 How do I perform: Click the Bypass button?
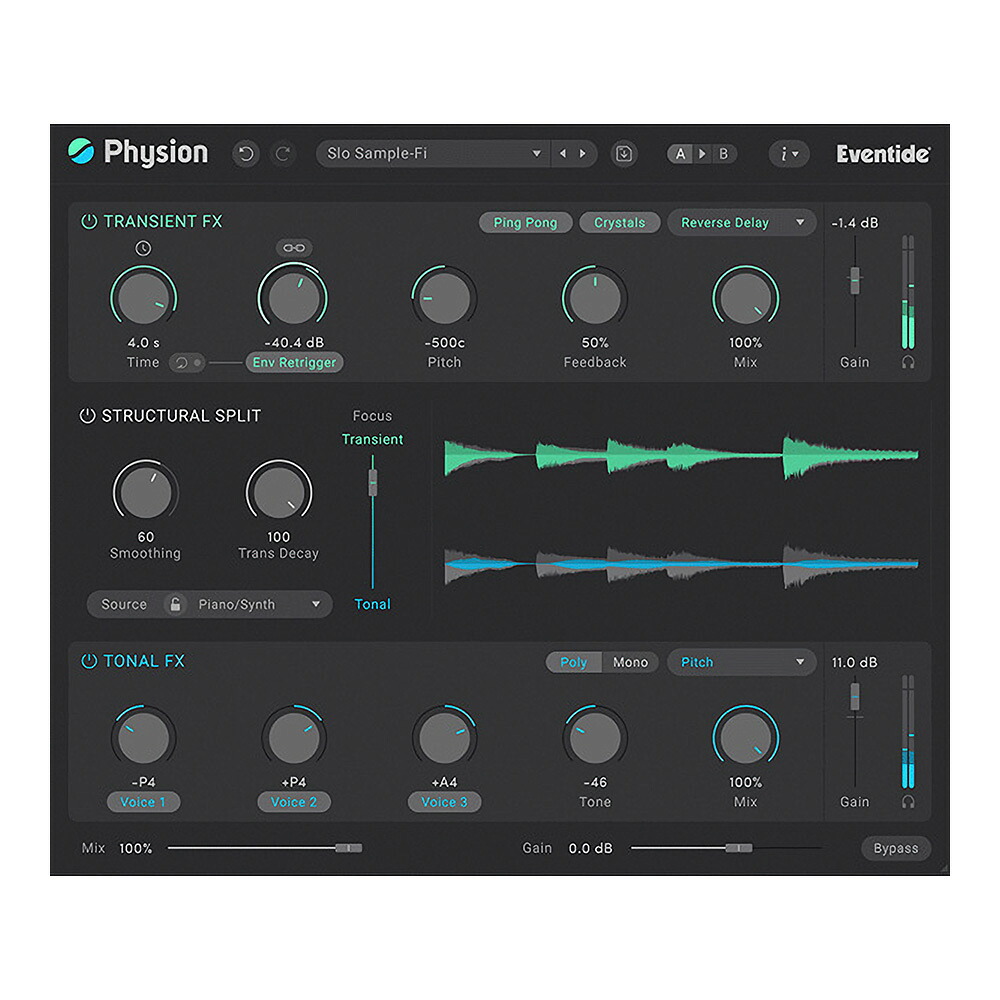[x=896, y=848]
